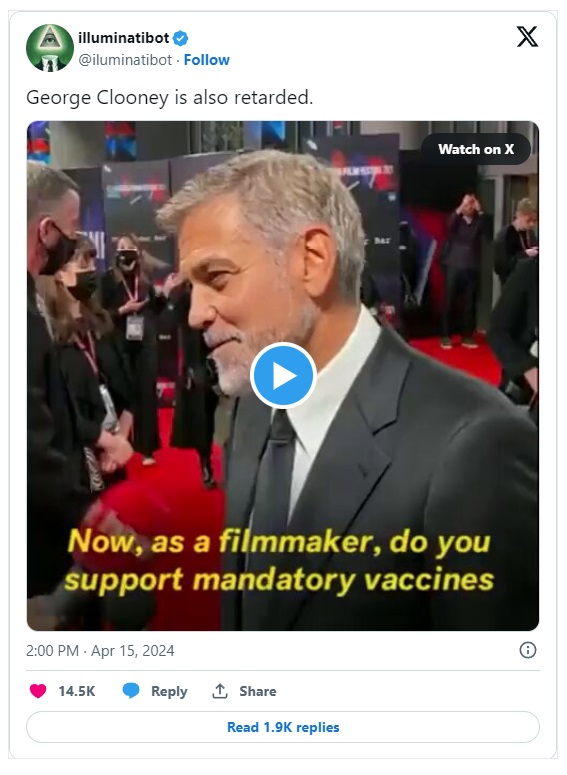Follow the iluminatibot account
This screenshot has width=567, height=775.
[x=207, y=60]
